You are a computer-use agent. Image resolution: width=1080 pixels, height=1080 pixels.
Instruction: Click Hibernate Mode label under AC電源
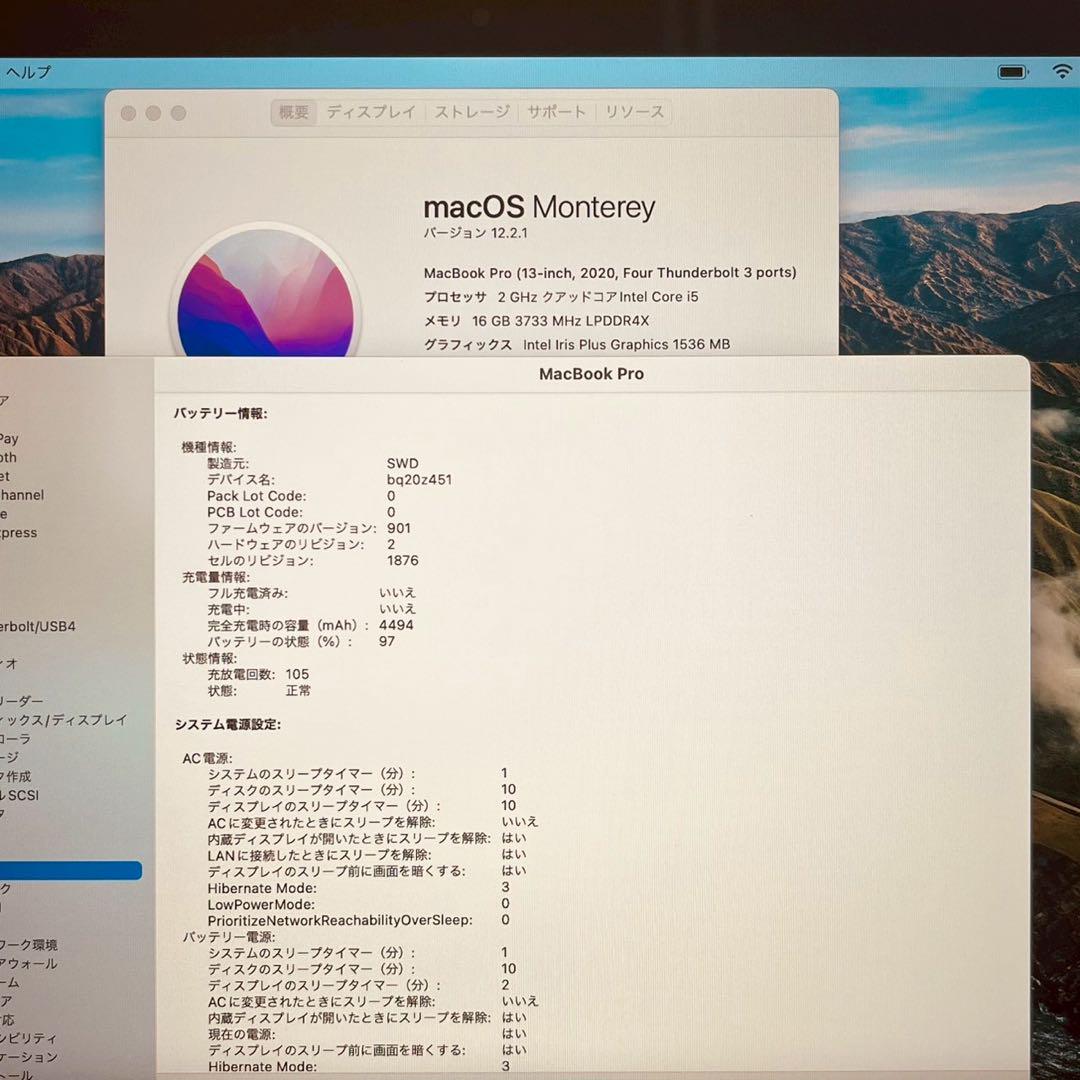point(262,889)
